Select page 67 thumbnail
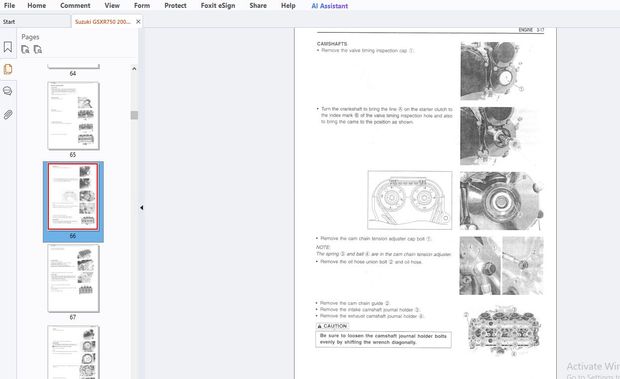 pos(73,278)
